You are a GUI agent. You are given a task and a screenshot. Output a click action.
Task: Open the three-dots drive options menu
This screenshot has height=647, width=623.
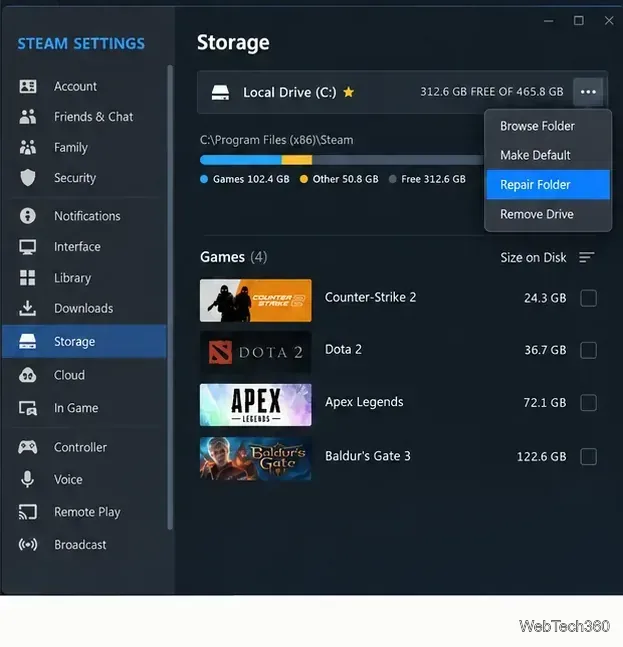click(x=588, y=92)
